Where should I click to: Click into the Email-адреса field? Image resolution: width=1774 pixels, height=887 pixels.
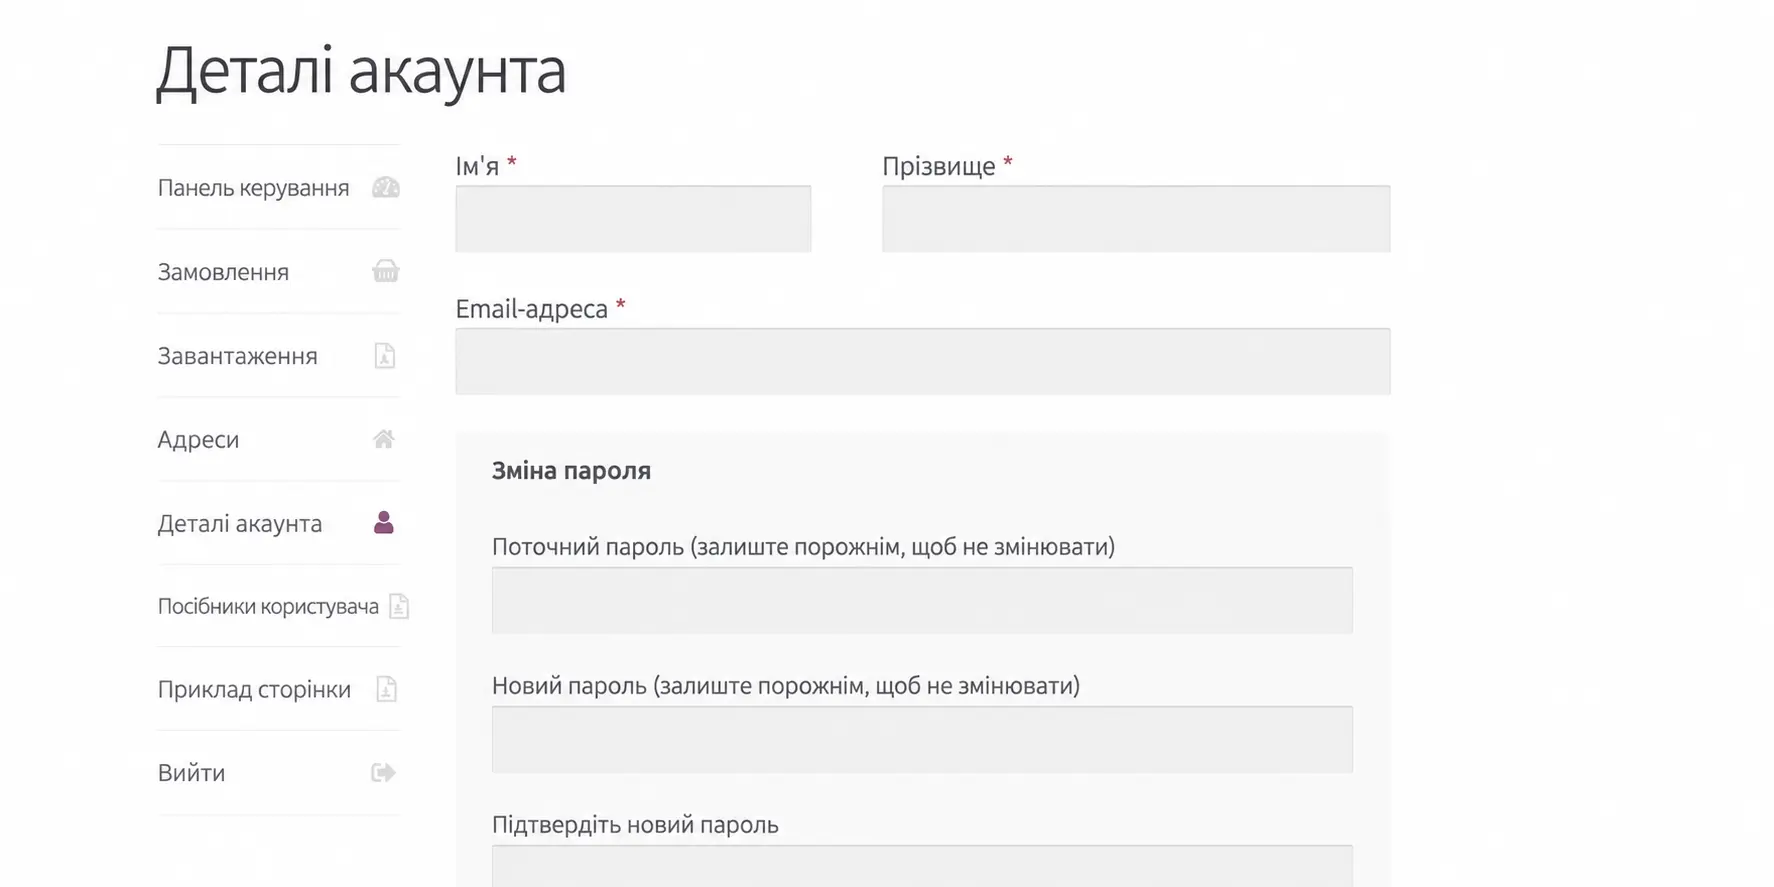coord(922,361)
